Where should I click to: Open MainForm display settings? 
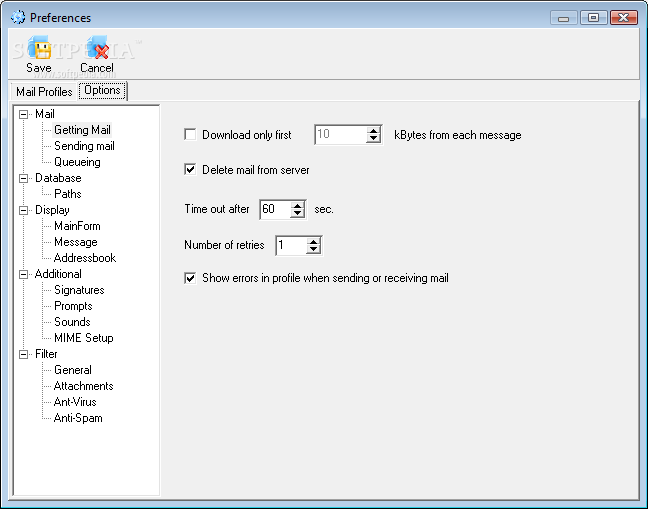[x=77, y=226]
